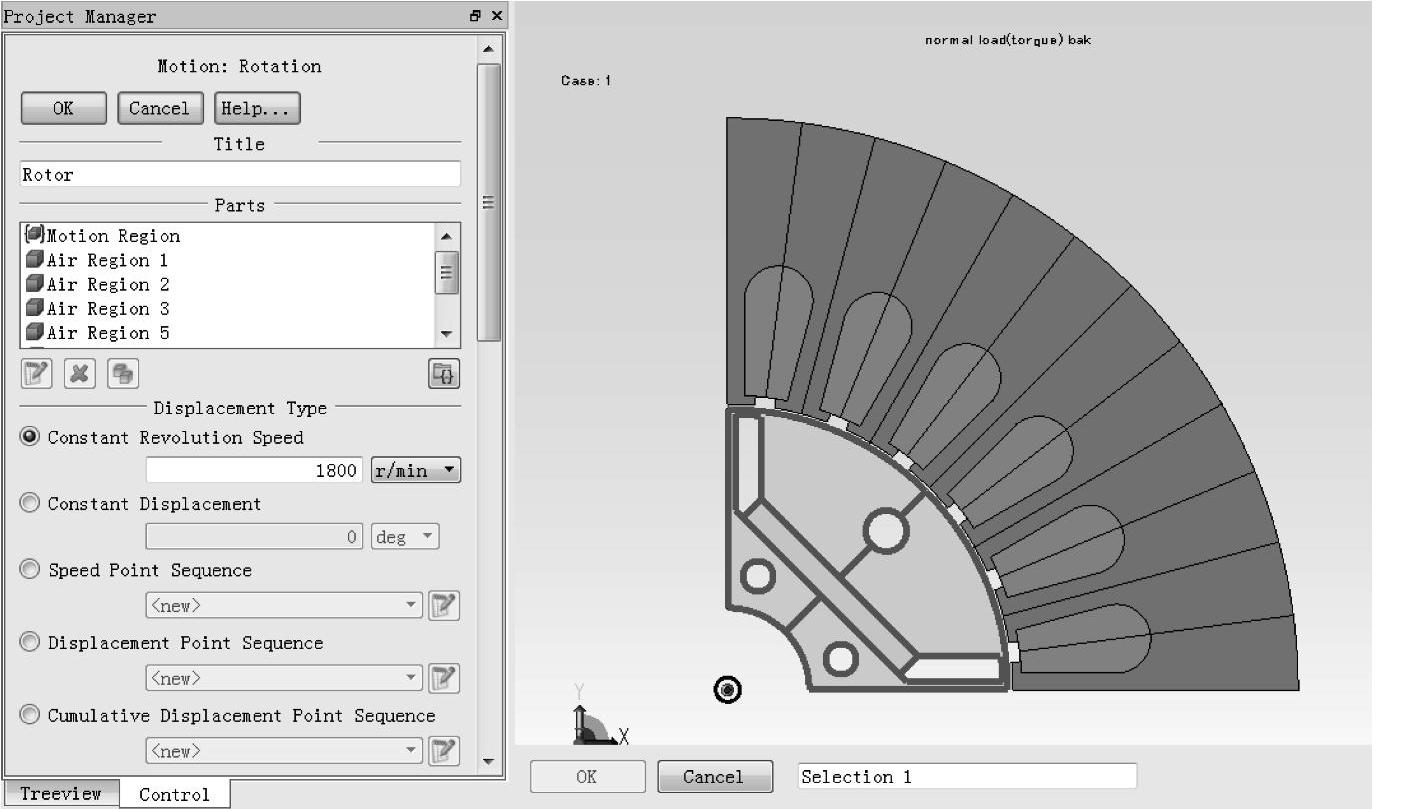
Task: Select Constant Displacement radio button
Action: 31,504
